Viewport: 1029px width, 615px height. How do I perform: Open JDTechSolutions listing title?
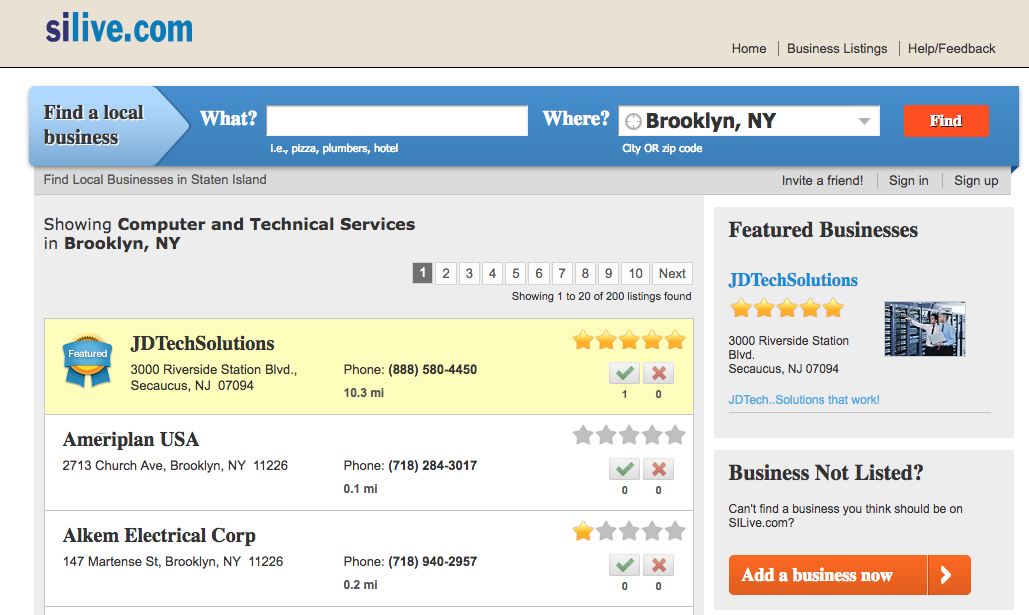click(202, 343)
